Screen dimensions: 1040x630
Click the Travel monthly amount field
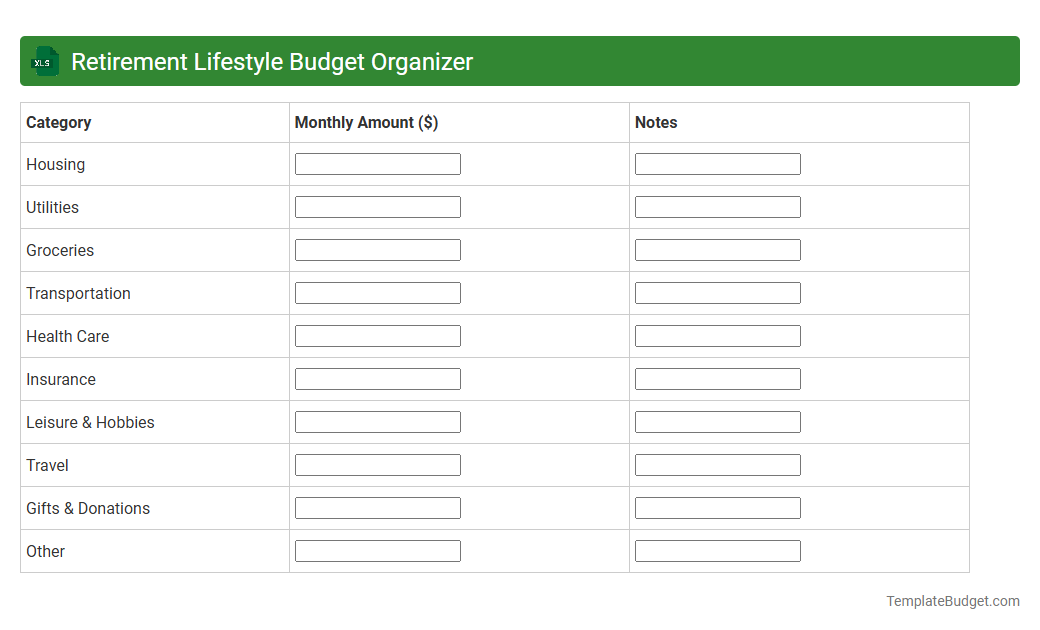tap(377, 464)
